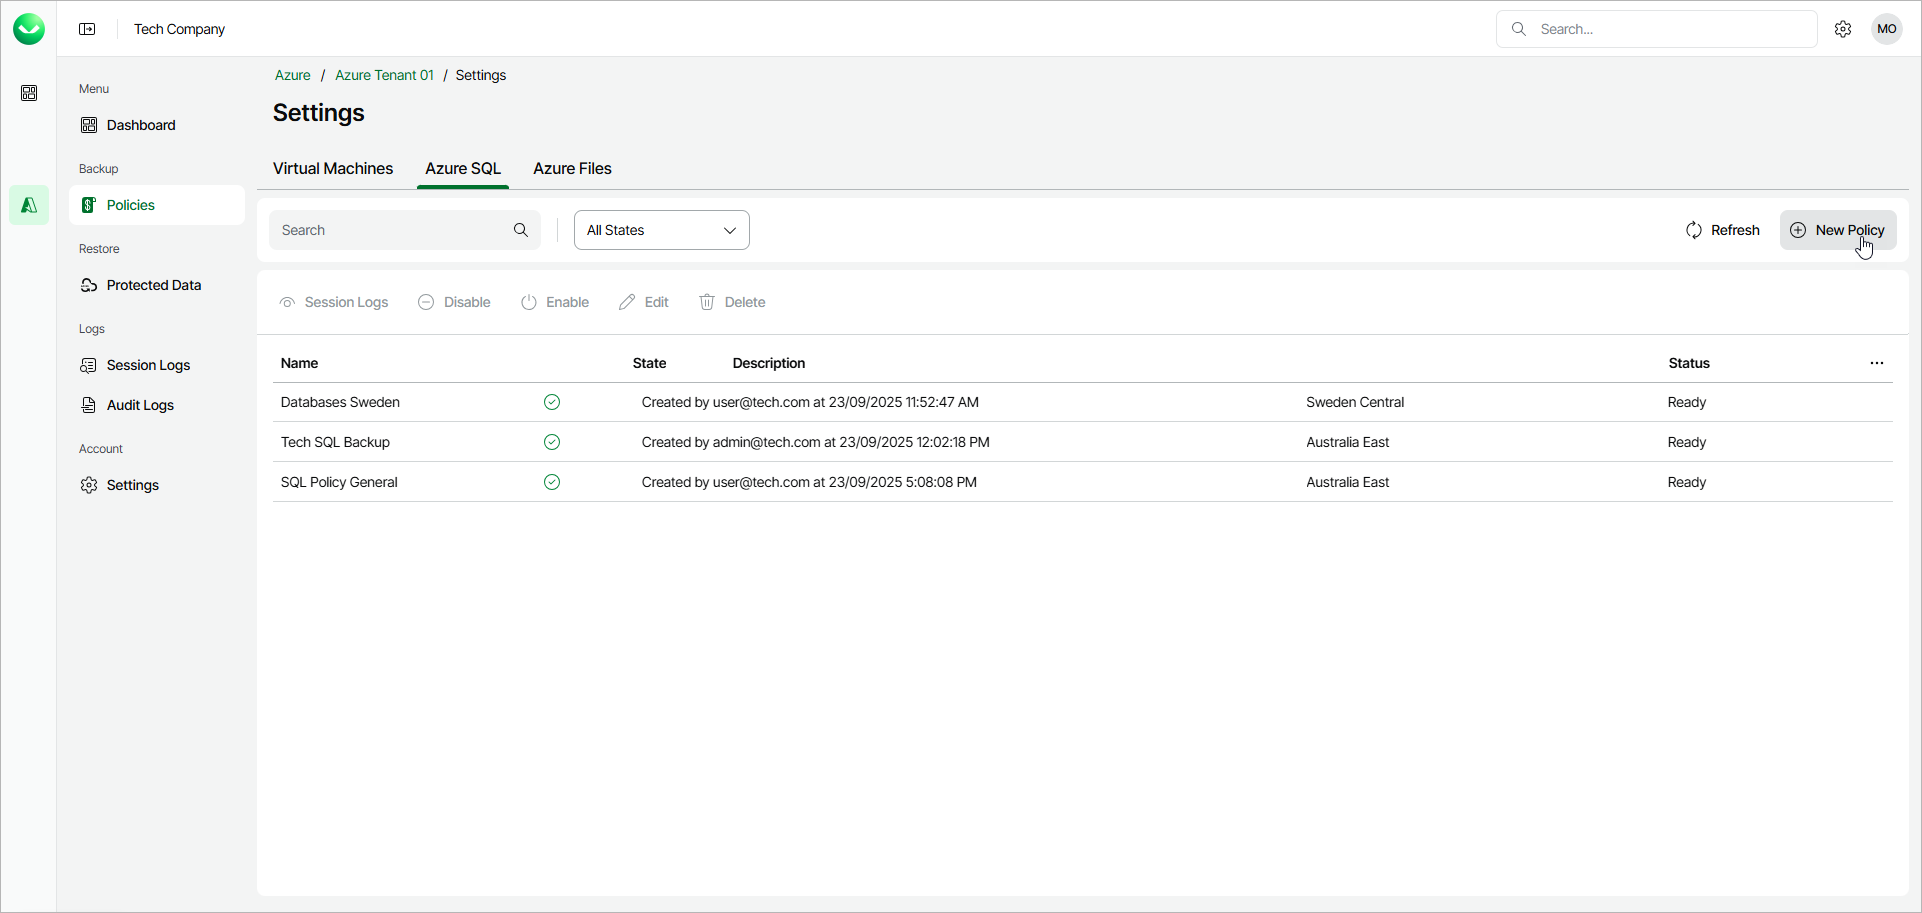Open the MO user avatar menu

(1886, 29)
